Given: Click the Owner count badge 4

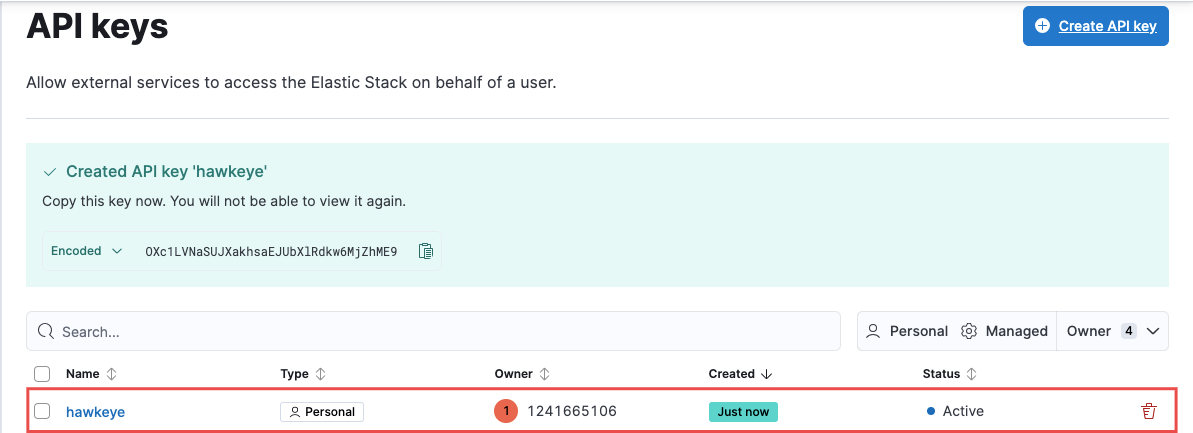Looking at the screenshot, I should pyautogui.click(x=1129, y=331).
